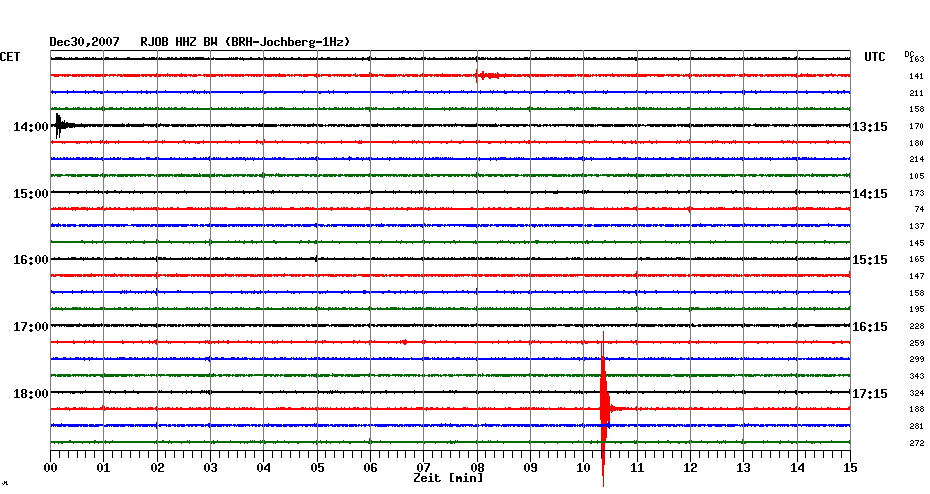Click the 03 minute tick label
This screenshot has height=494, width=930.
211,468
